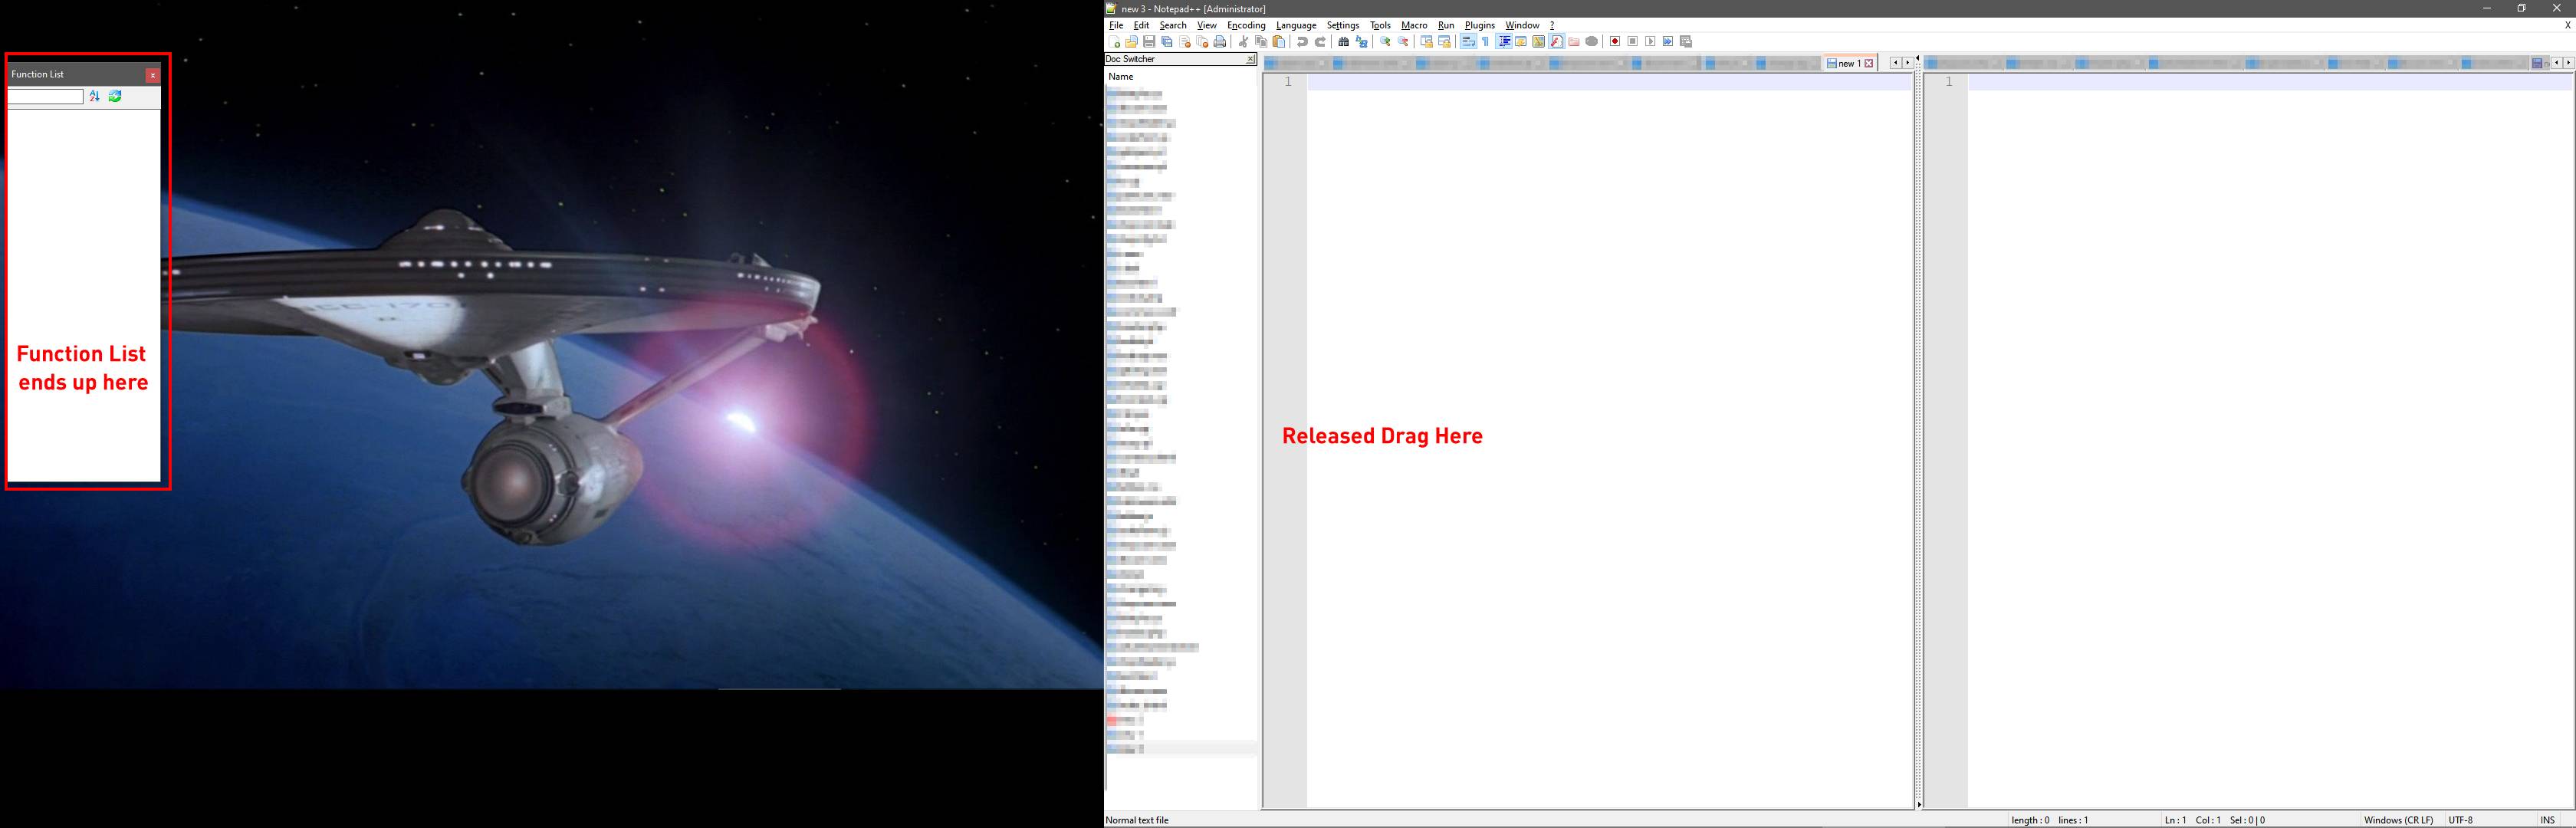Close the current document via toolbar icon
This screenshot has height=828, width=2576.
(1185, 42)
